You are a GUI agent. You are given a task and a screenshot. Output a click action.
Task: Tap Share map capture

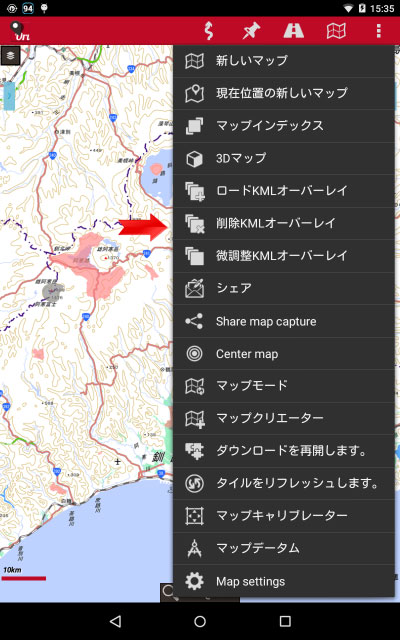click(284, 321)
